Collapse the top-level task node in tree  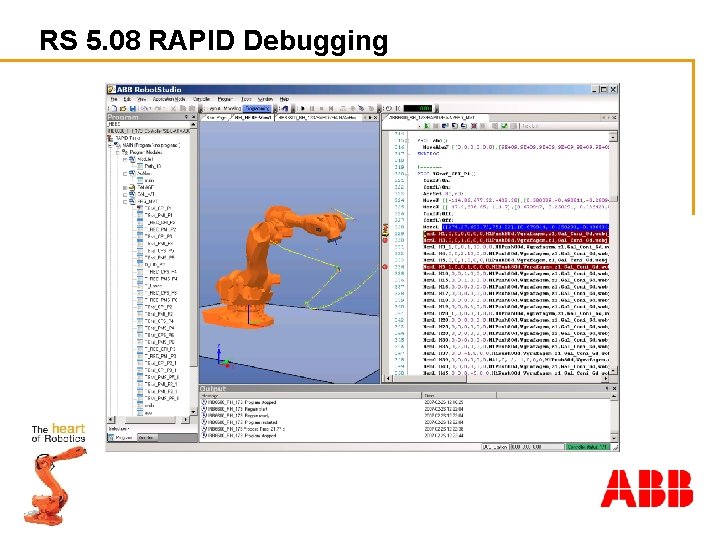tap(111, 146)
